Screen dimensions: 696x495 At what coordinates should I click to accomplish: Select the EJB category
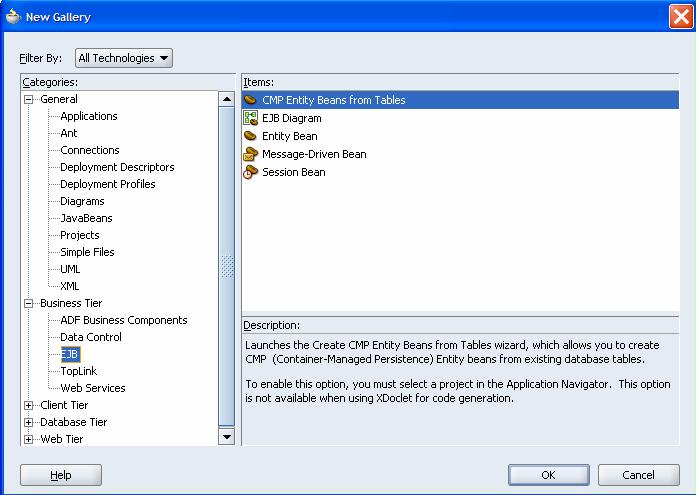[x=70, y=354]
